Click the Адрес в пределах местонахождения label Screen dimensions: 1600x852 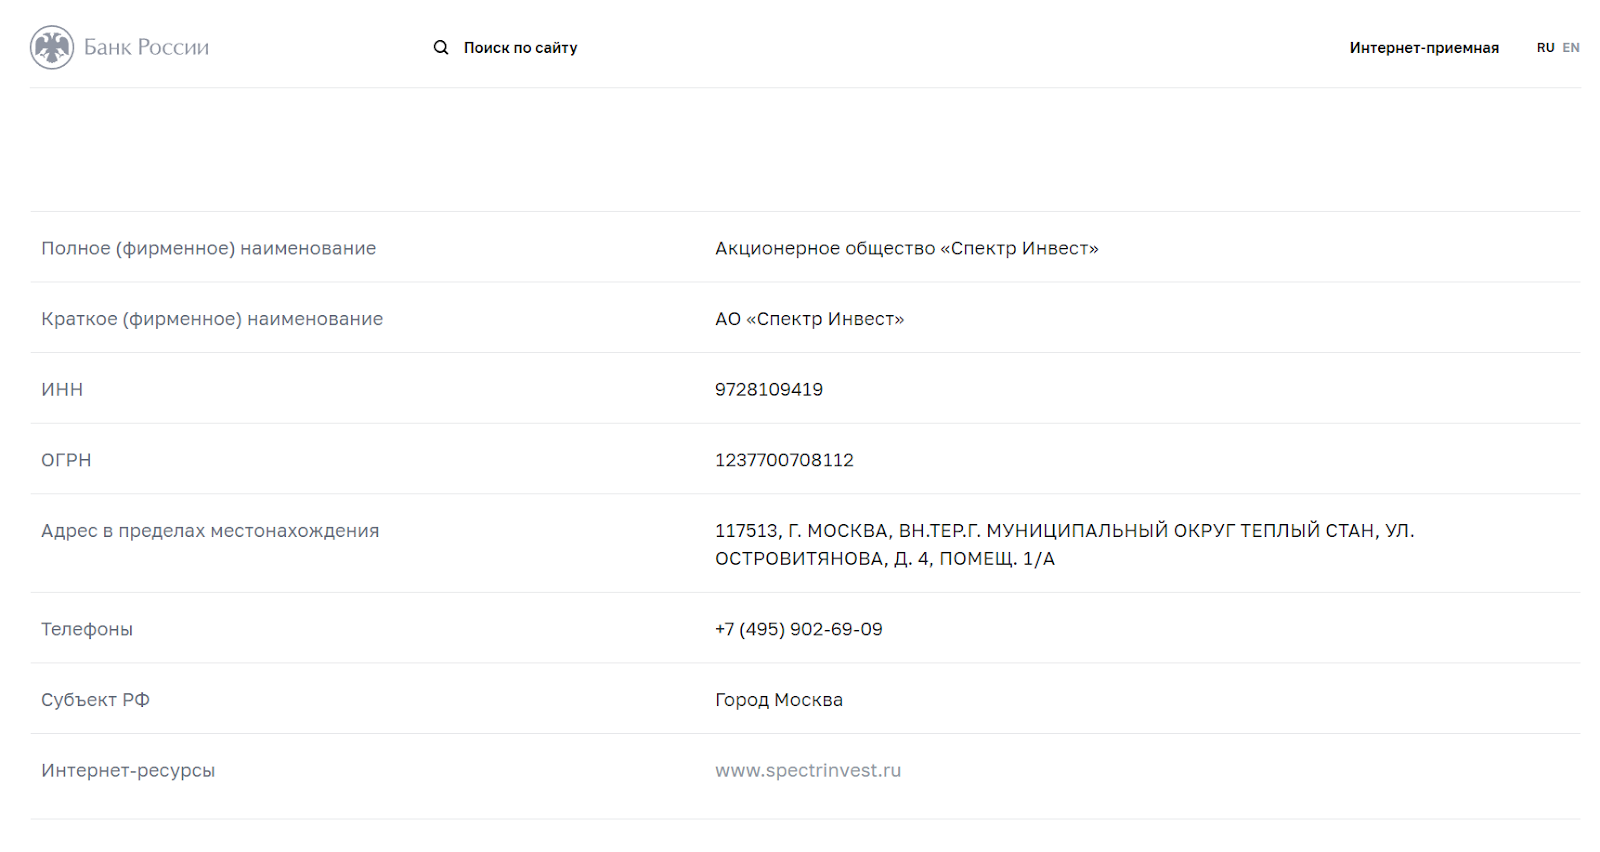(210, 531)
